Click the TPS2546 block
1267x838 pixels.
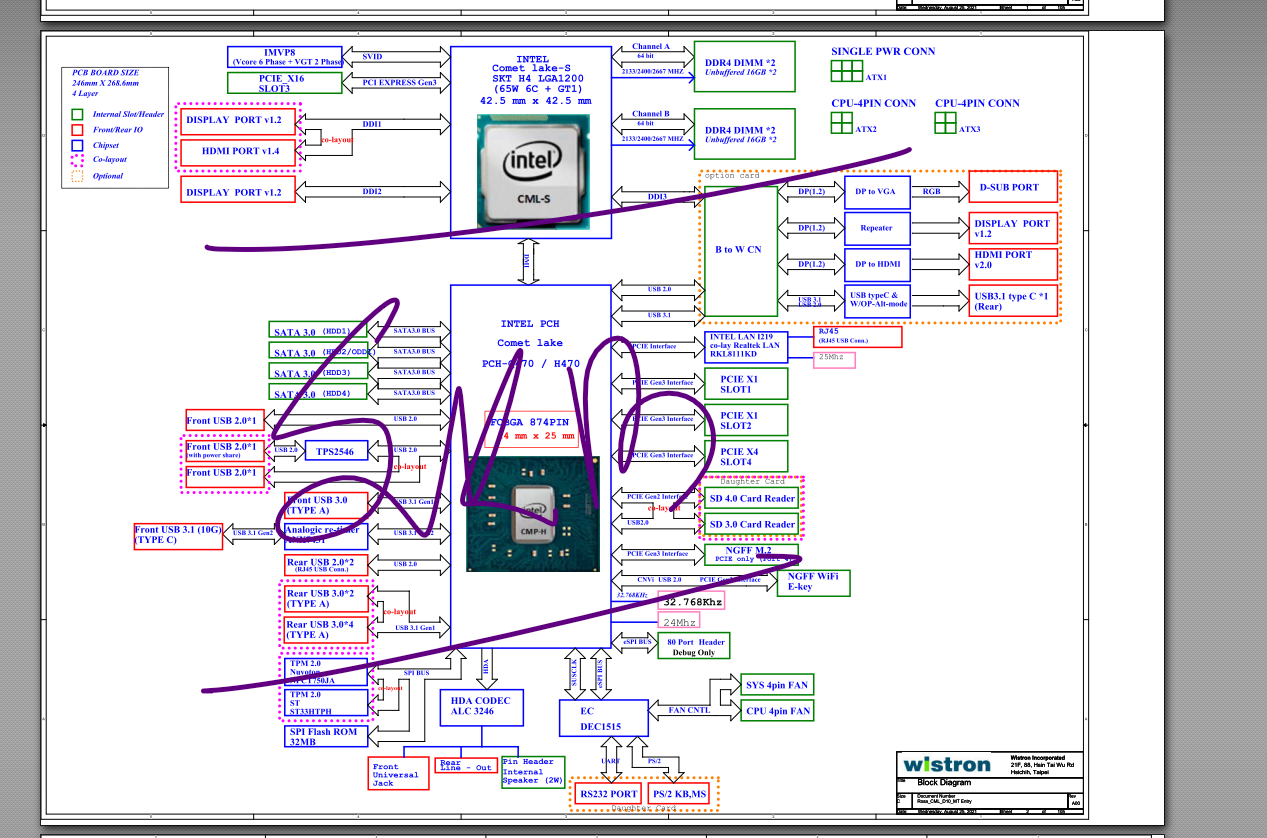[x=336, y=452]
